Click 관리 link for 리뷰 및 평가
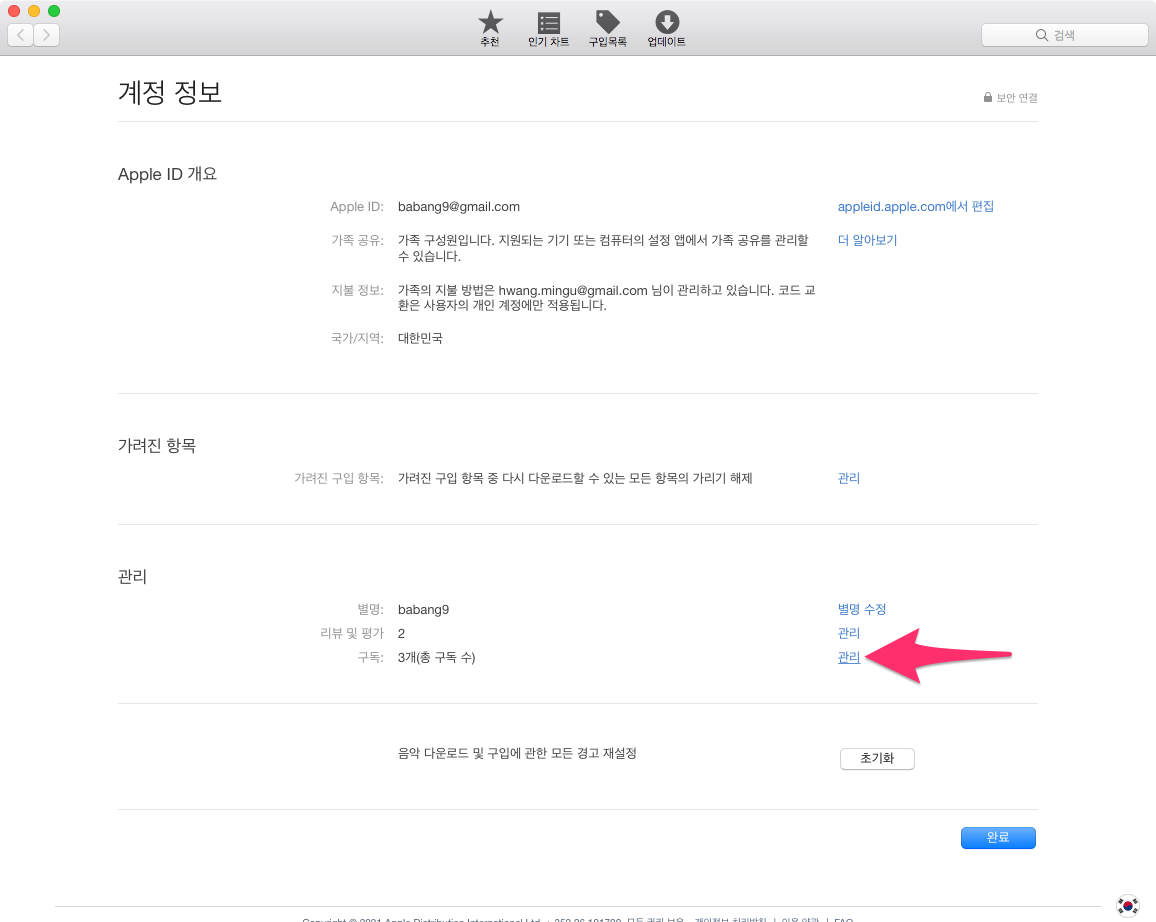The height and width of the screenshot is (922, 1156). pyautogui.click(x=849, y=633)
